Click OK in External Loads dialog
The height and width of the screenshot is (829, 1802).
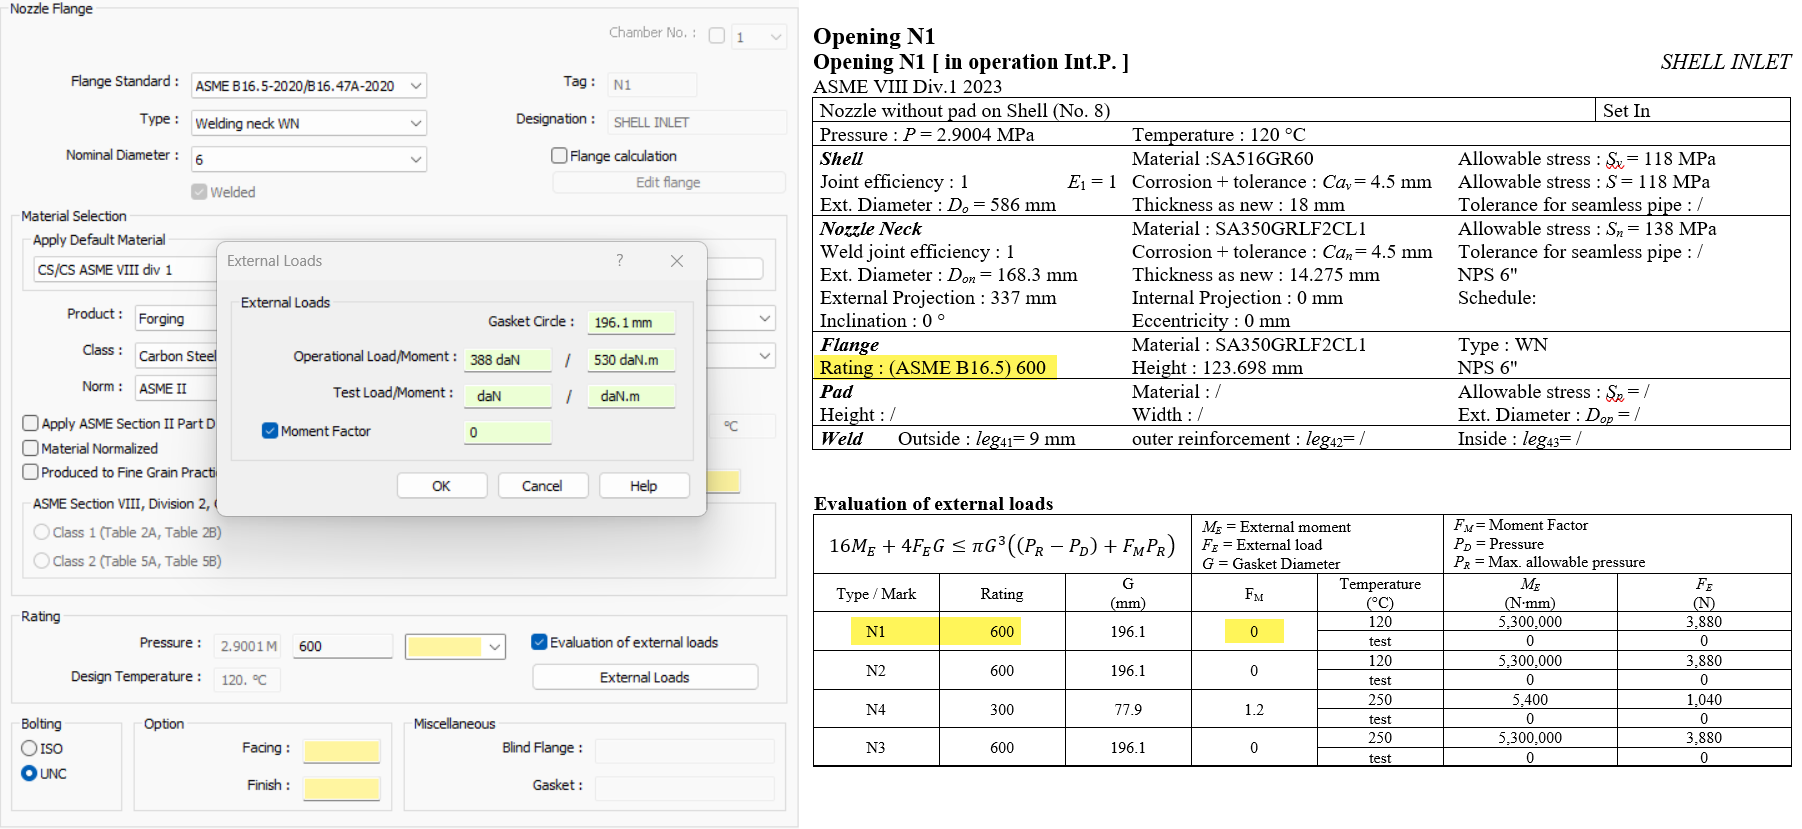[x=441, y=485]
